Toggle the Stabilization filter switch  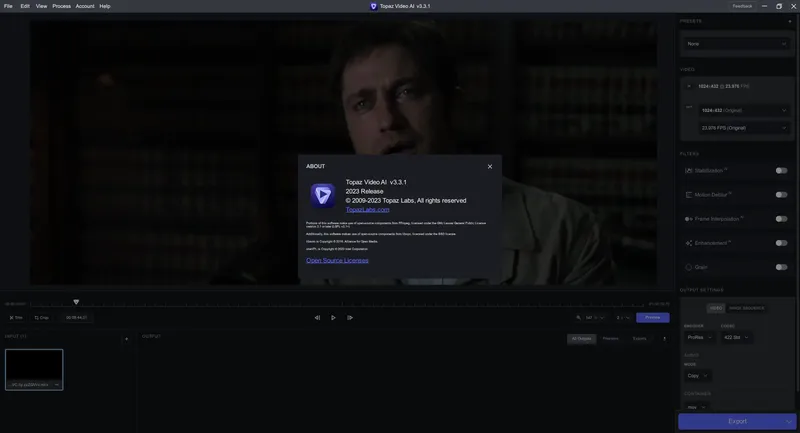click(781, 170)
